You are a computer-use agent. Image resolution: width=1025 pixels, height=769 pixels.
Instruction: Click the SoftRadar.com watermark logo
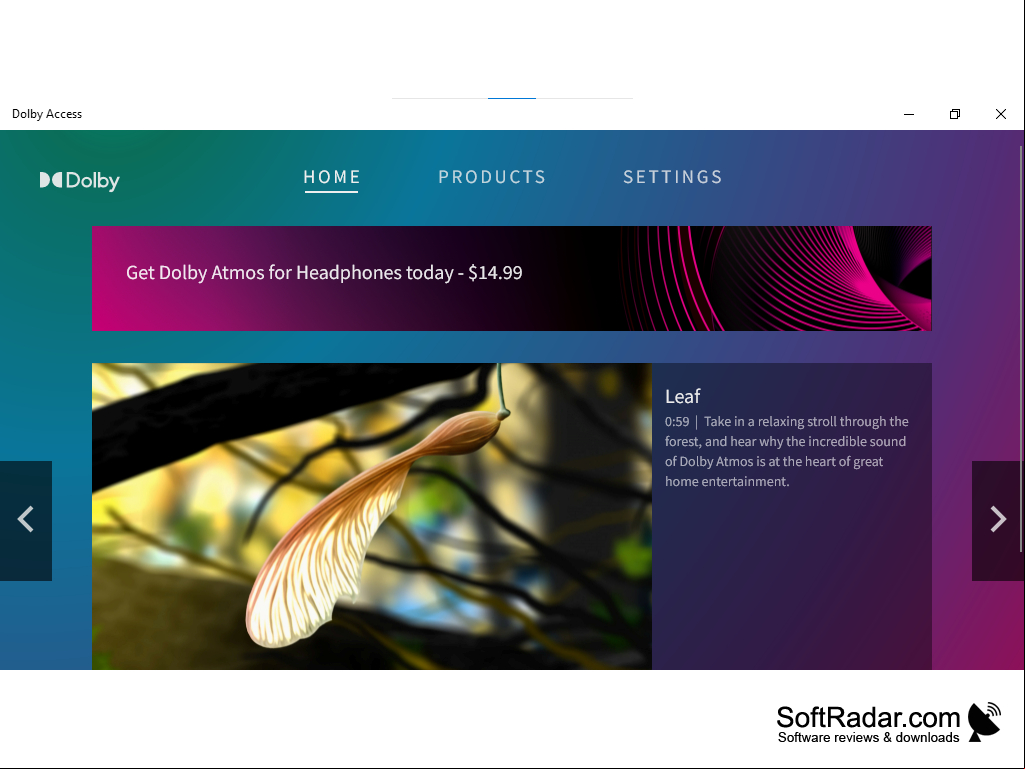tap(888, 723)
